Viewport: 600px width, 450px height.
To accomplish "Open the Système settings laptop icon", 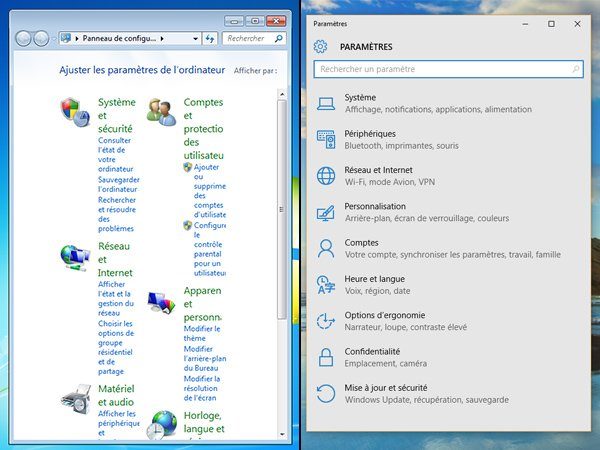I will coord(326,103).
